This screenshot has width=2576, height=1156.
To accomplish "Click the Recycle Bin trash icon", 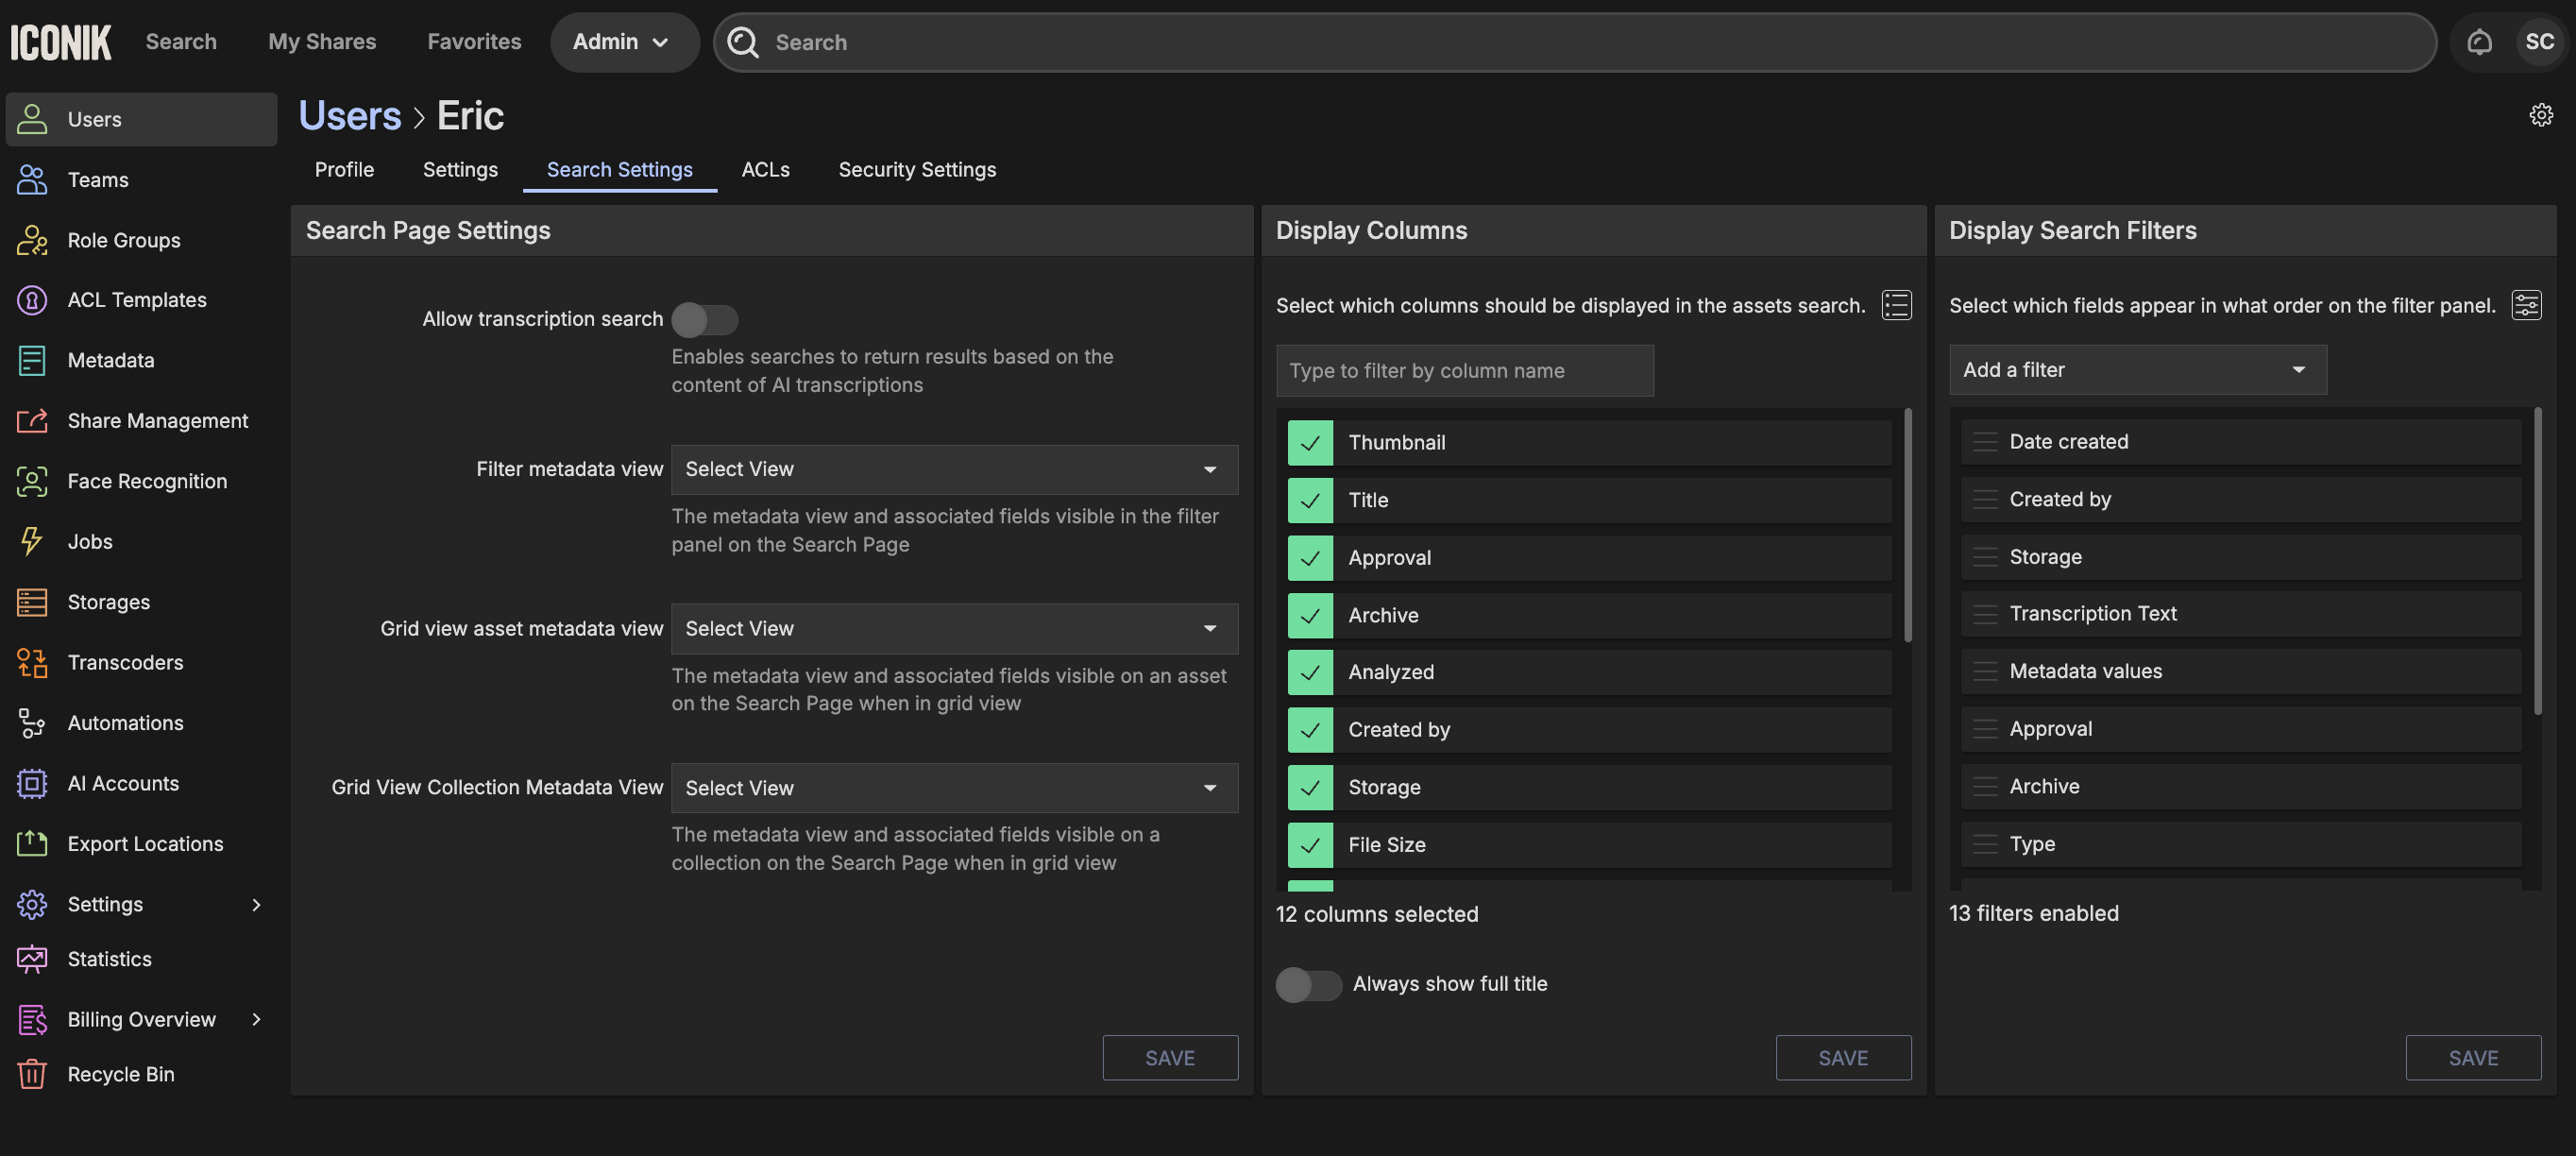I will 31,1074.
